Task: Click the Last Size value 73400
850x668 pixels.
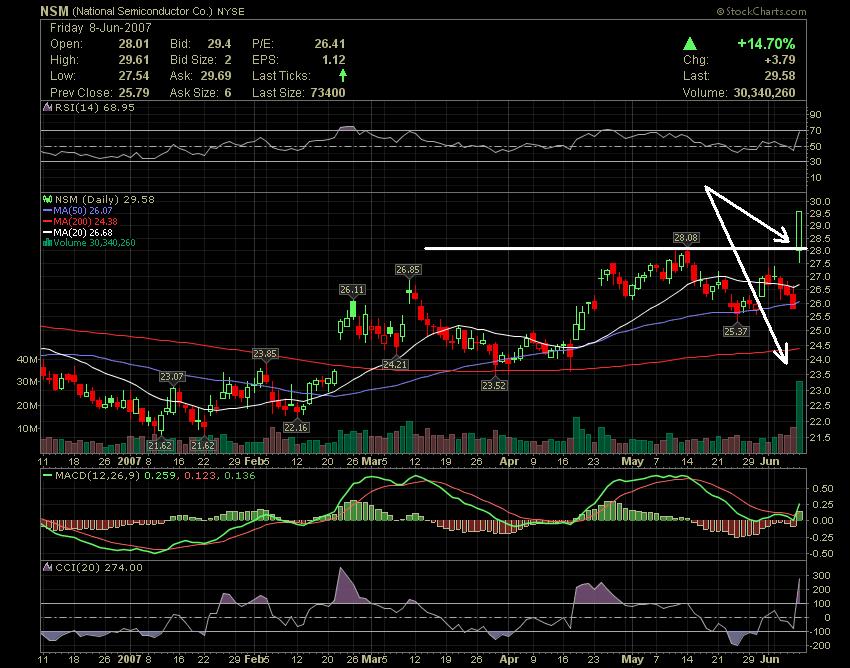Action: pyautogui.click(x=327, y=93)
